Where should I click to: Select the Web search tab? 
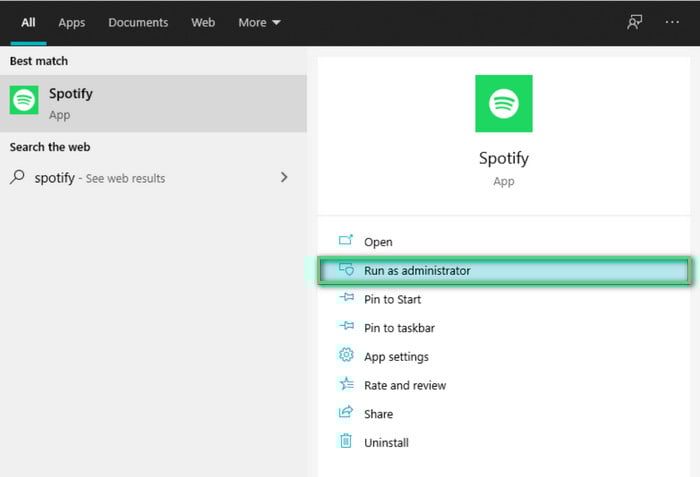[x=203, y=23]
